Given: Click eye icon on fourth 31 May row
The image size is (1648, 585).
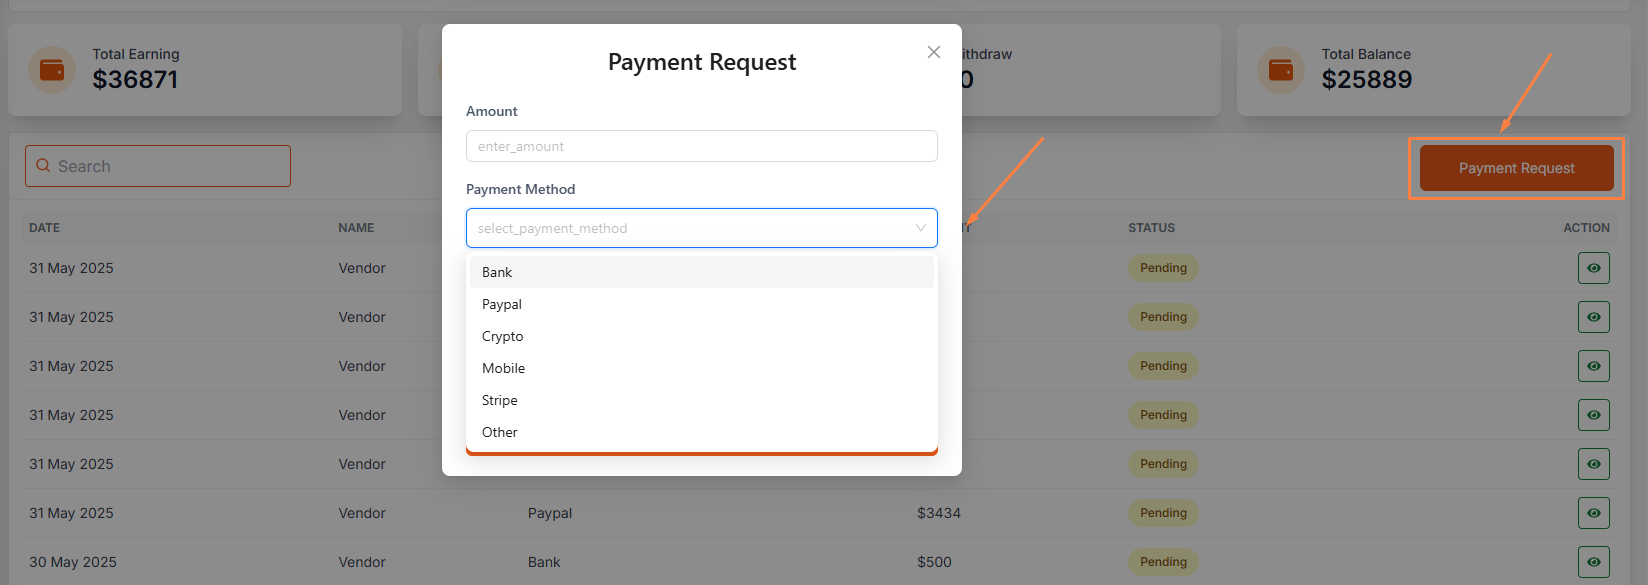Looking at the screenshot, I should [1593, 415].
